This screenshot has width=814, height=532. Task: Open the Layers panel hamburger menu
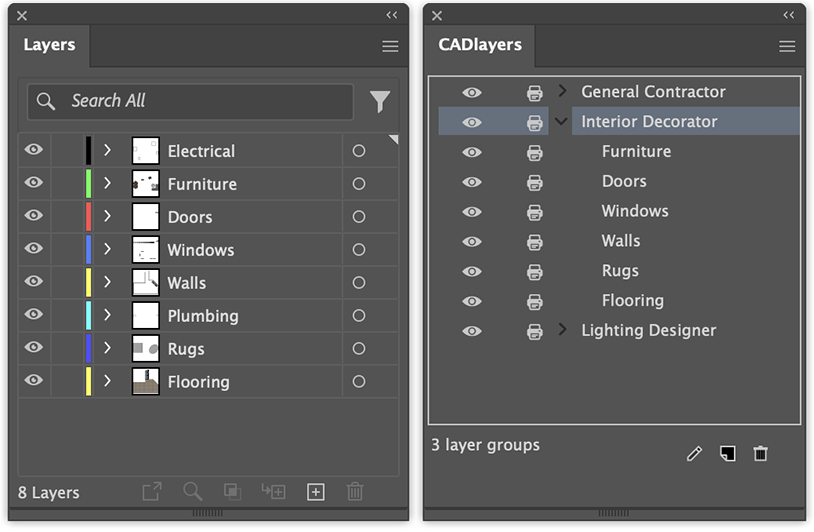tap(390, 46)
